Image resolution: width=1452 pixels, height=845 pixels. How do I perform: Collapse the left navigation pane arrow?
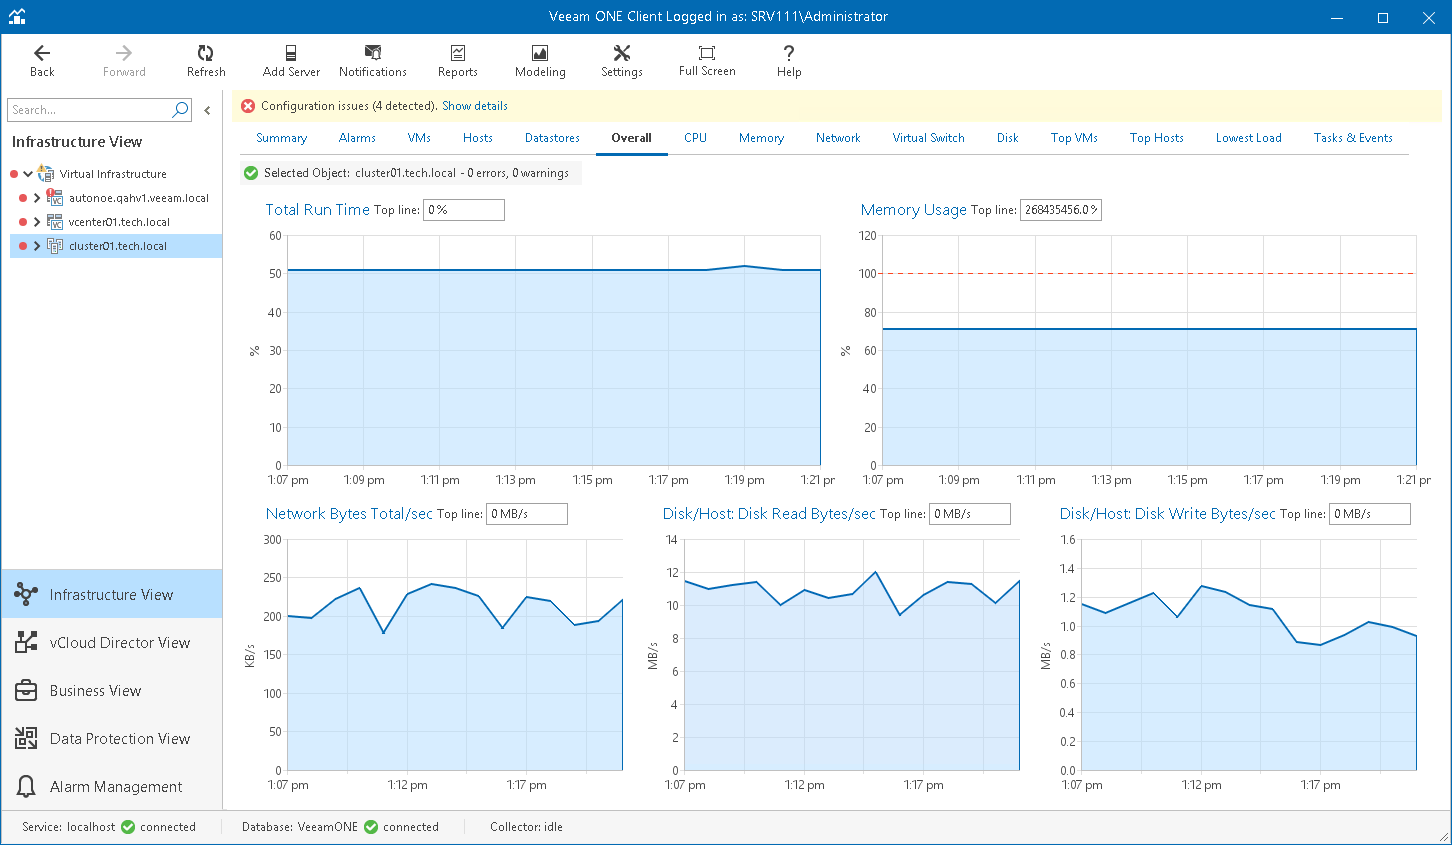tap(207, 110)
